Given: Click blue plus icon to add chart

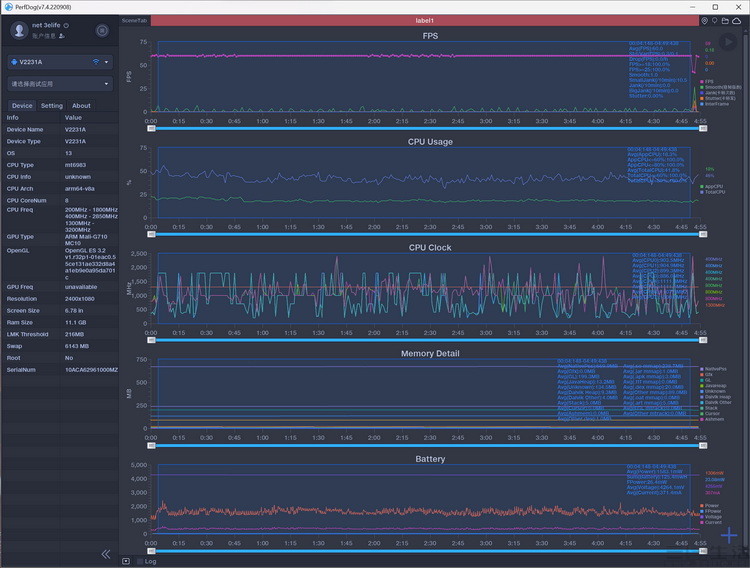Looking at the screenshot, I should tap(729, 535).
